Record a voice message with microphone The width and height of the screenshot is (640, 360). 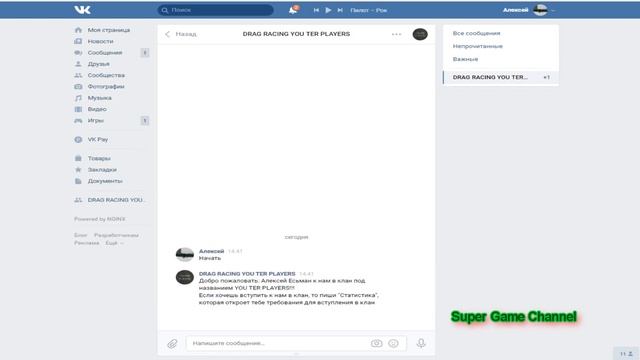click(x=421, y=343)
